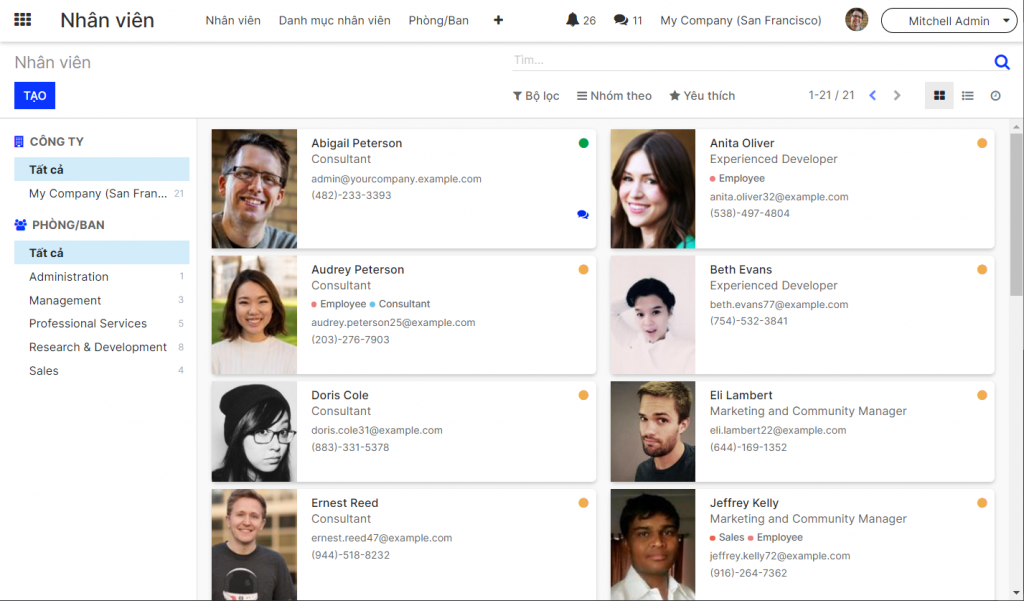
Task: Filter by My Company (San Fran... in sidebar
Action: [102, 193]
